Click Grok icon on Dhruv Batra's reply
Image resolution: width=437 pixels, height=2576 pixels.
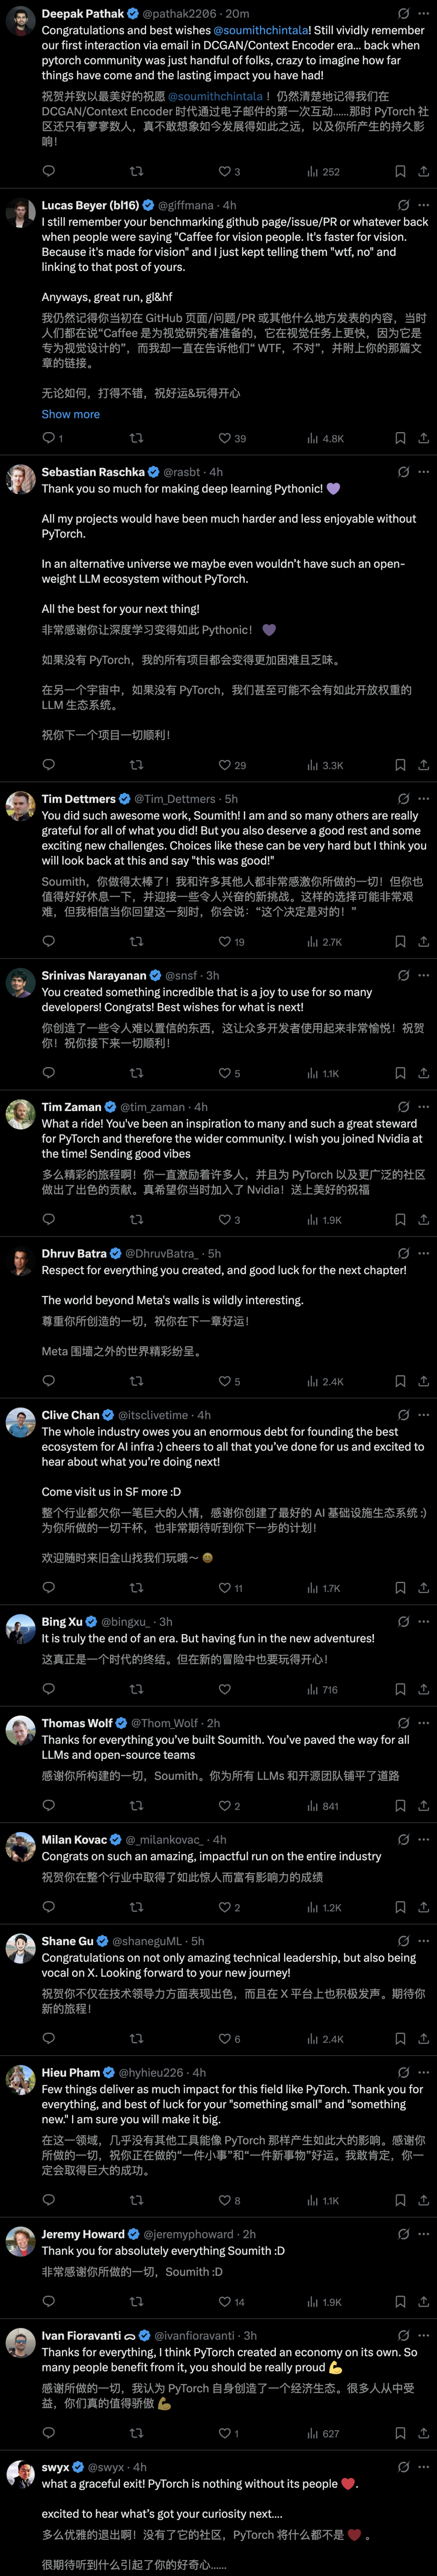(403, 1253)
